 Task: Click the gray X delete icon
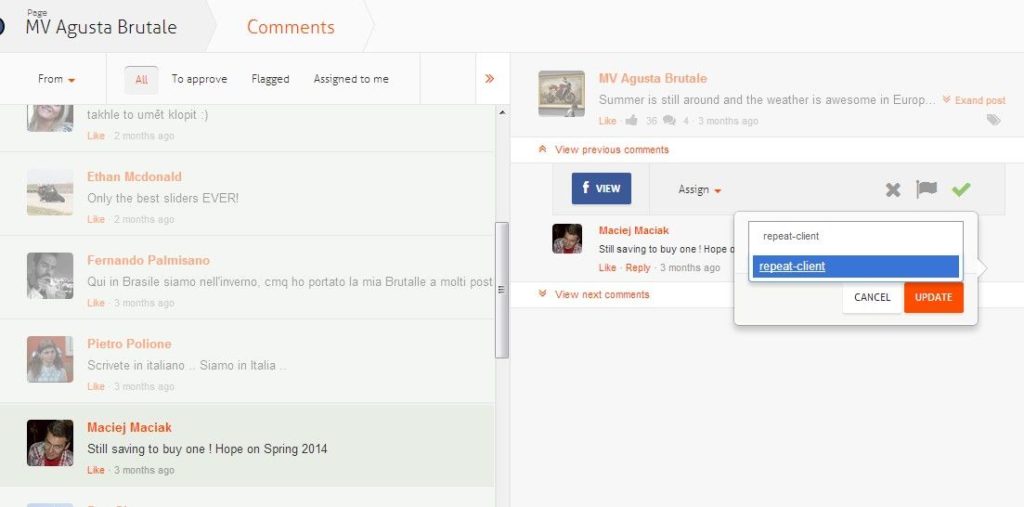click(893, 190)
